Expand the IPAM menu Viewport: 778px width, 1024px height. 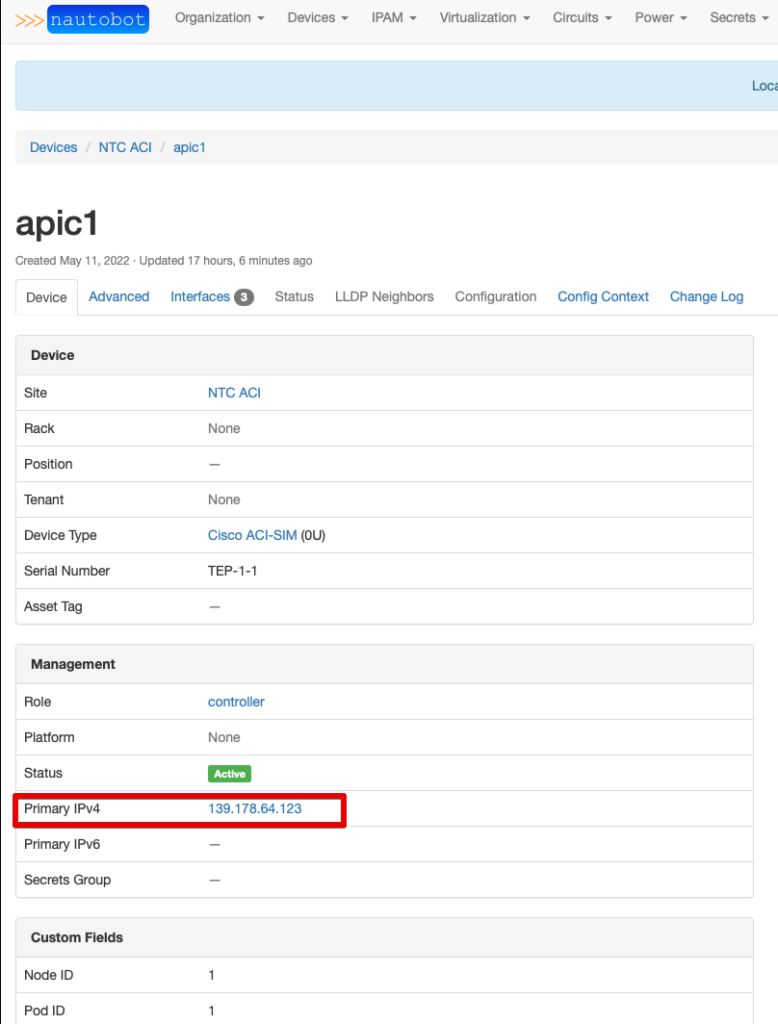[394, 18]
